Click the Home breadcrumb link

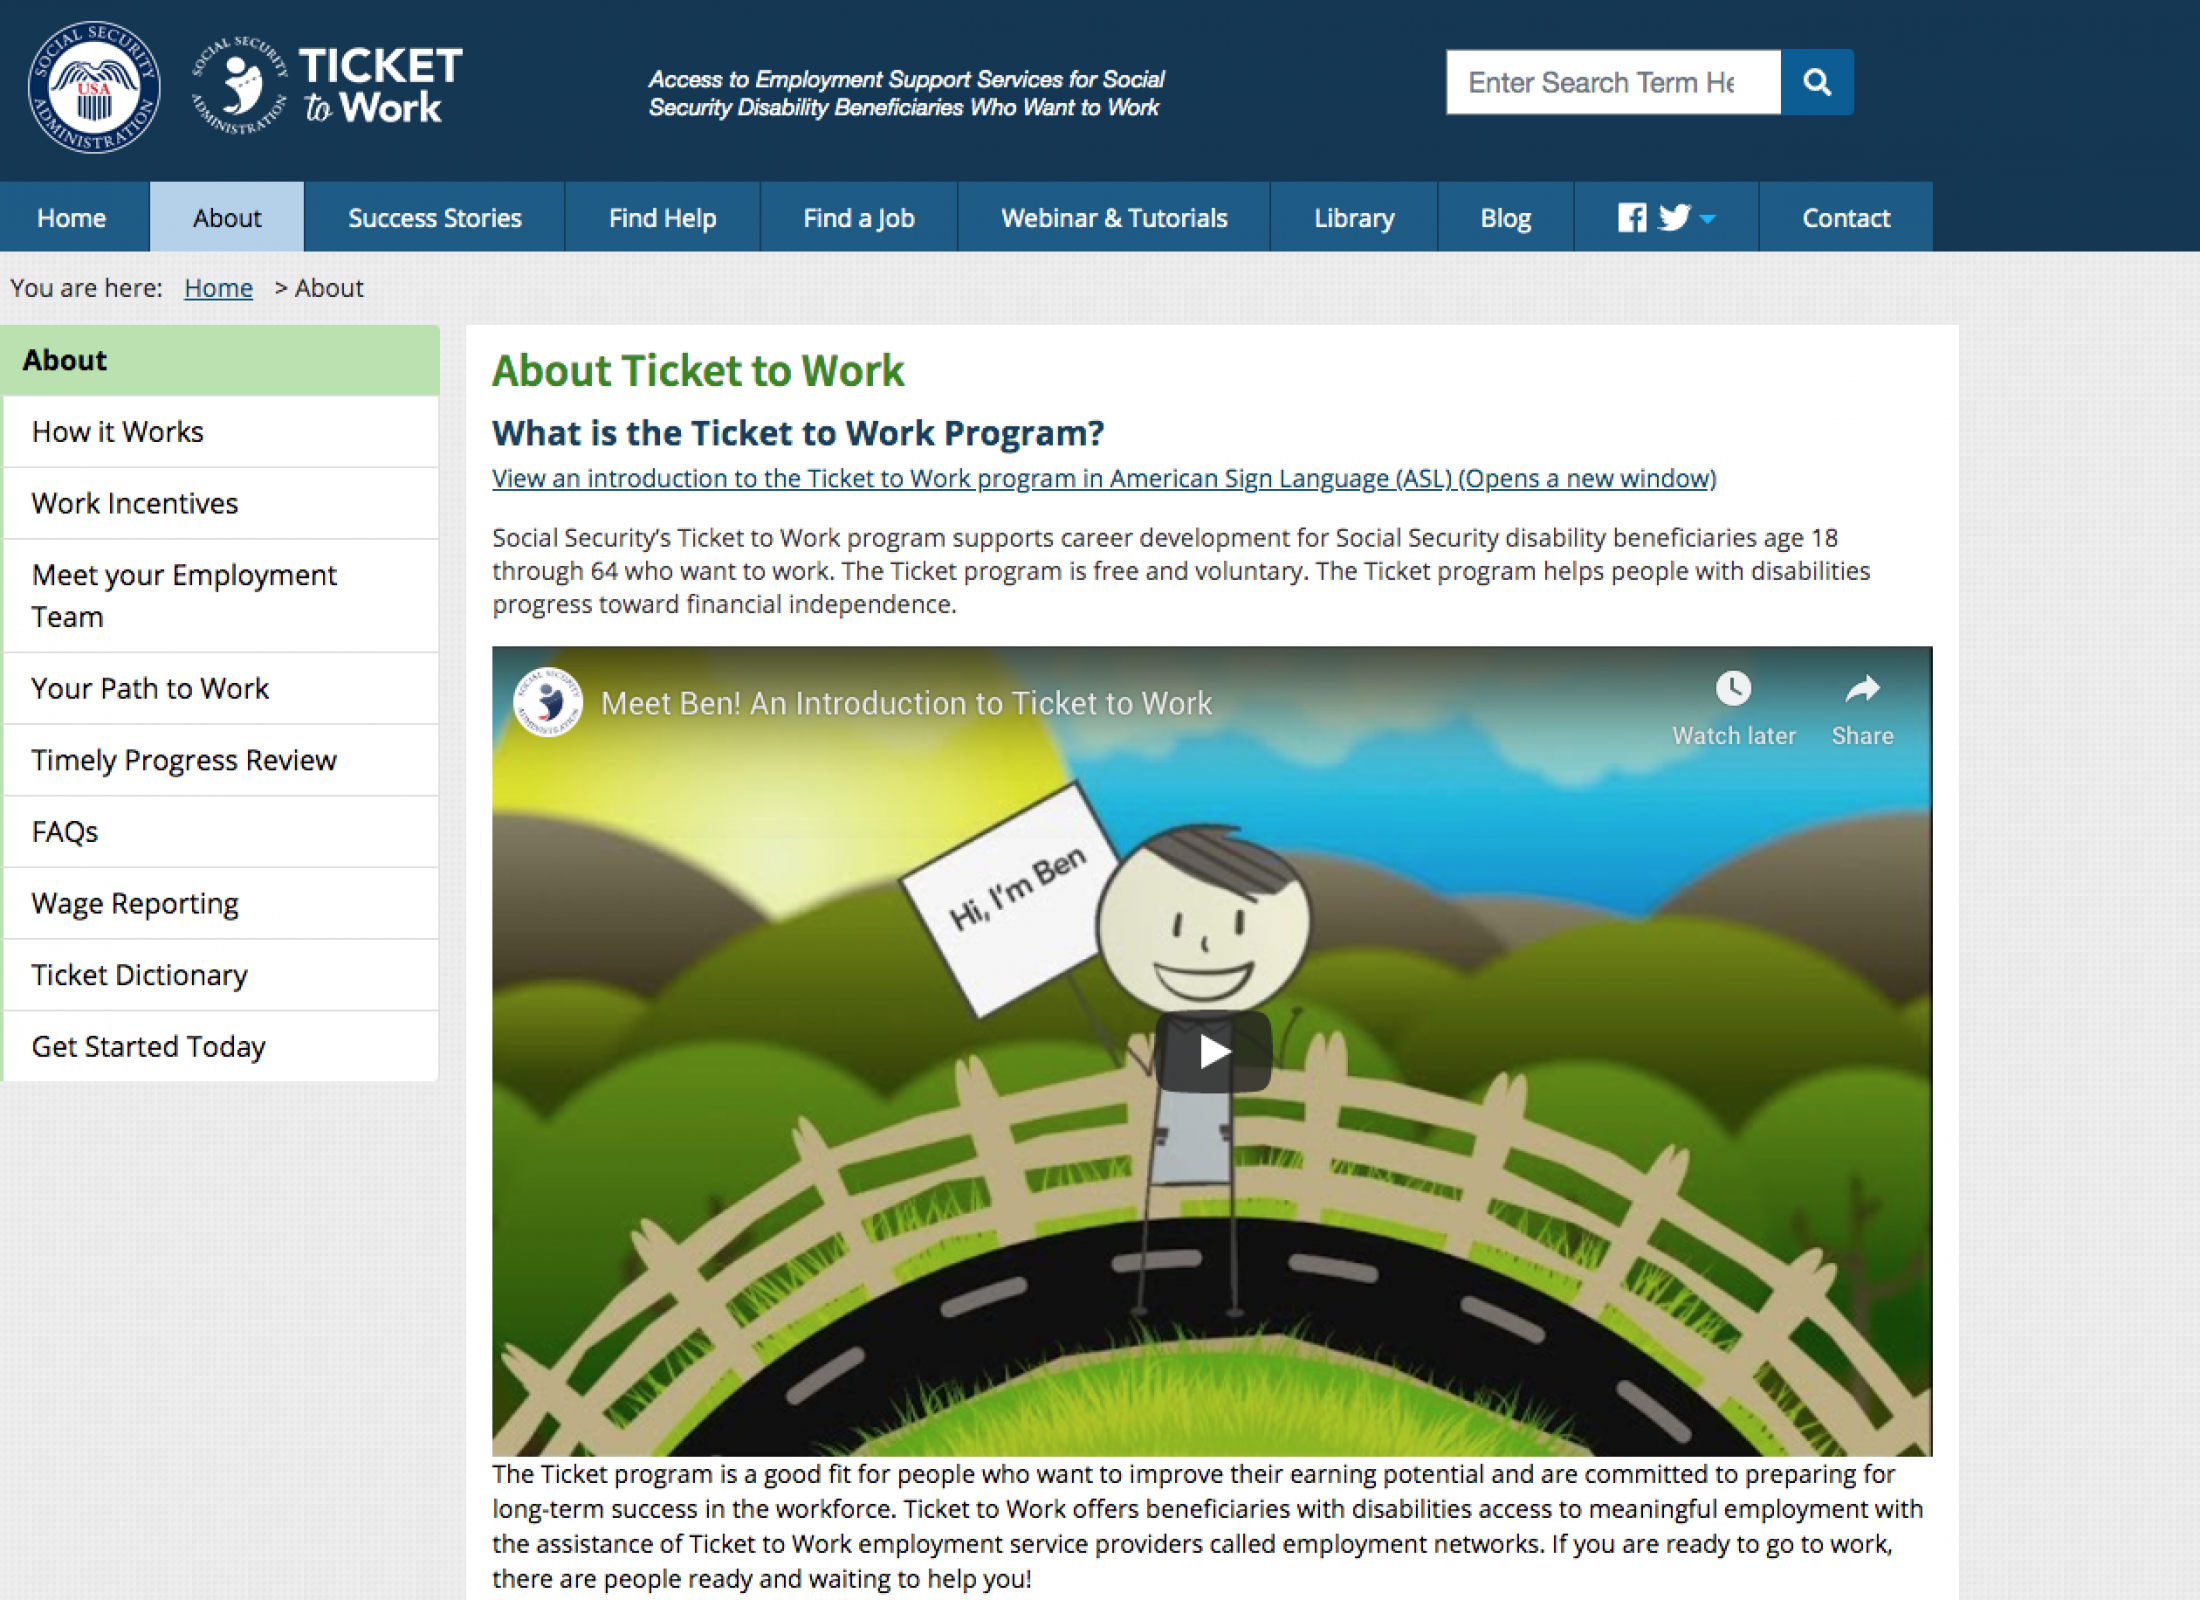218,288
